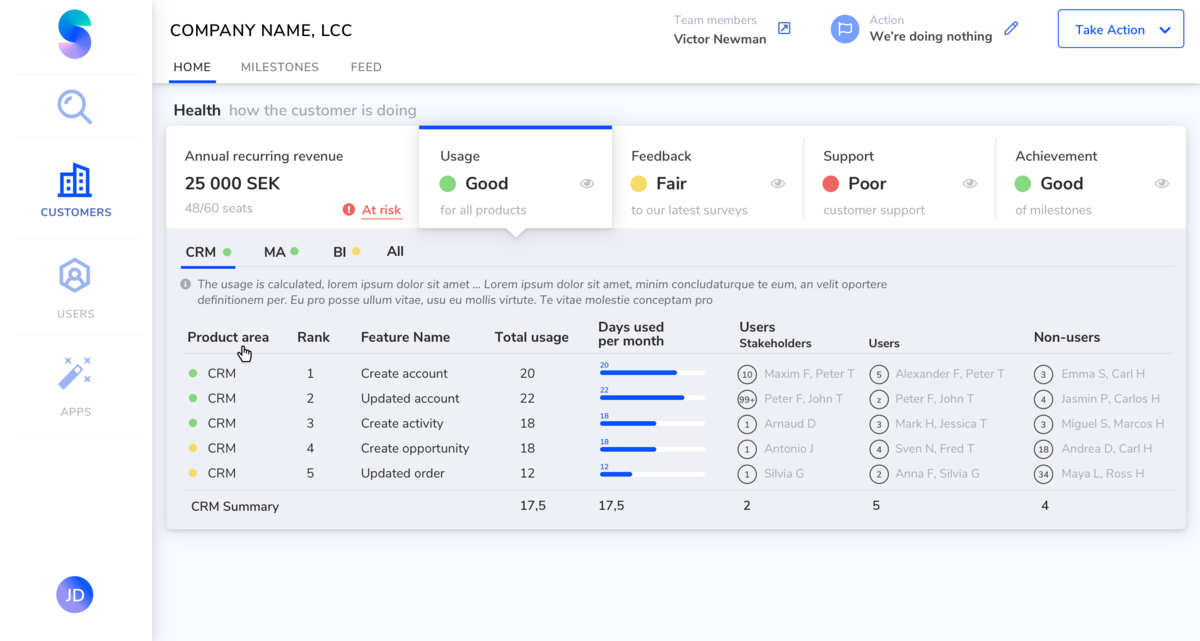Switch to the MILESTONES tab
Screen dimensions: 1200x641
pyautogui.click(x=279, y=67)
